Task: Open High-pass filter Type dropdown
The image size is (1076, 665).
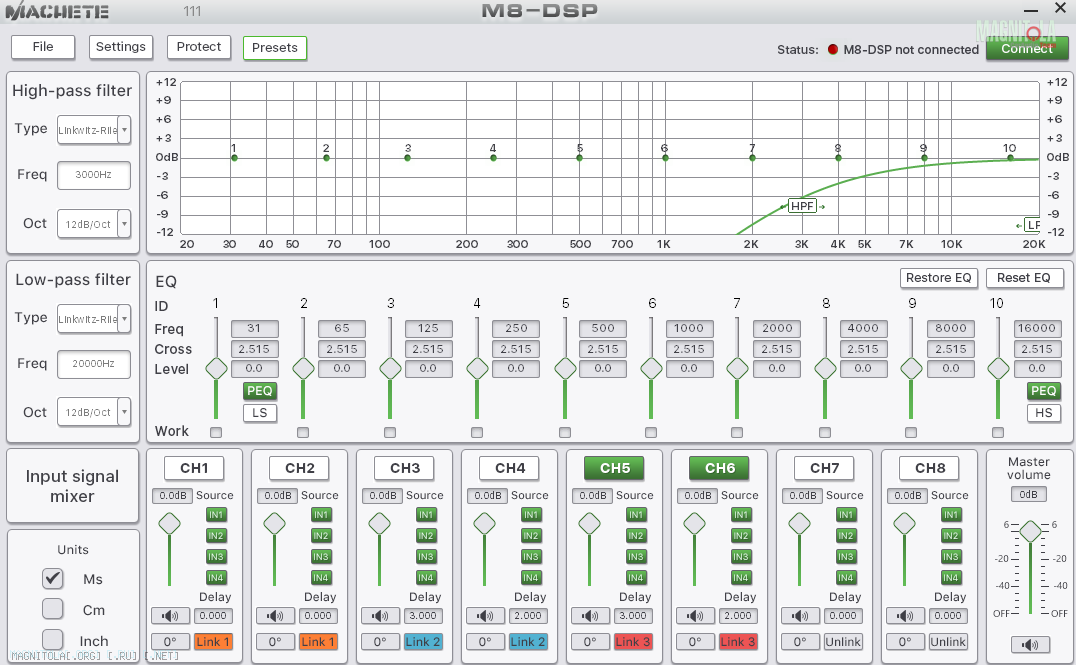Action: pyautogui.click(x=124, y=130)
